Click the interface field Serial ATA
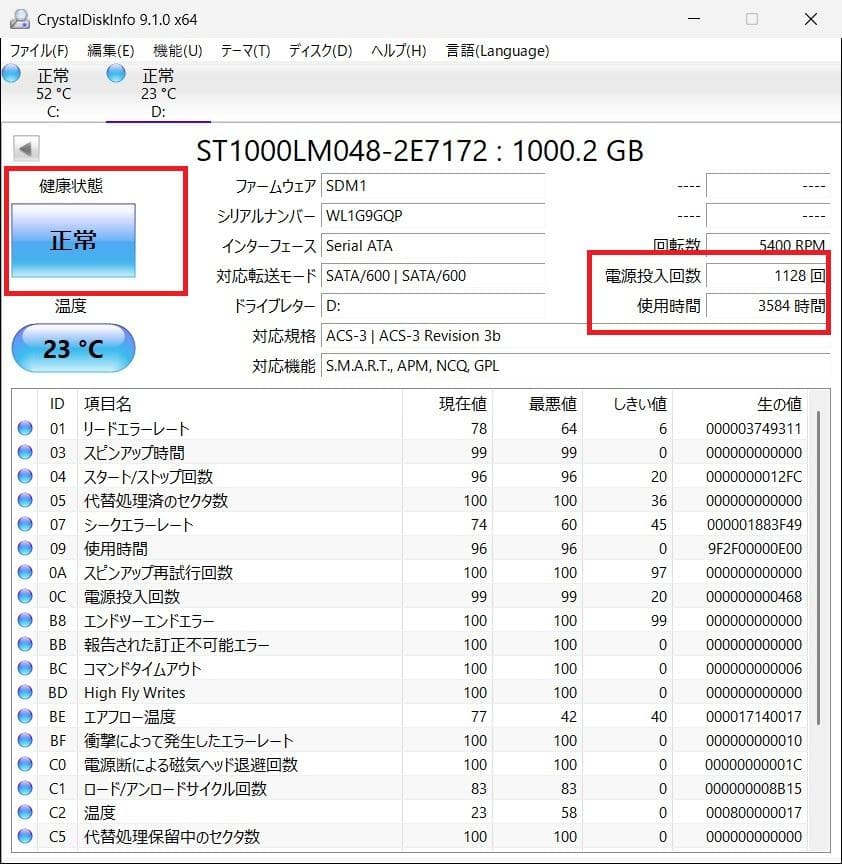Viewport: 842px width, 864px height. coord(433,245)
